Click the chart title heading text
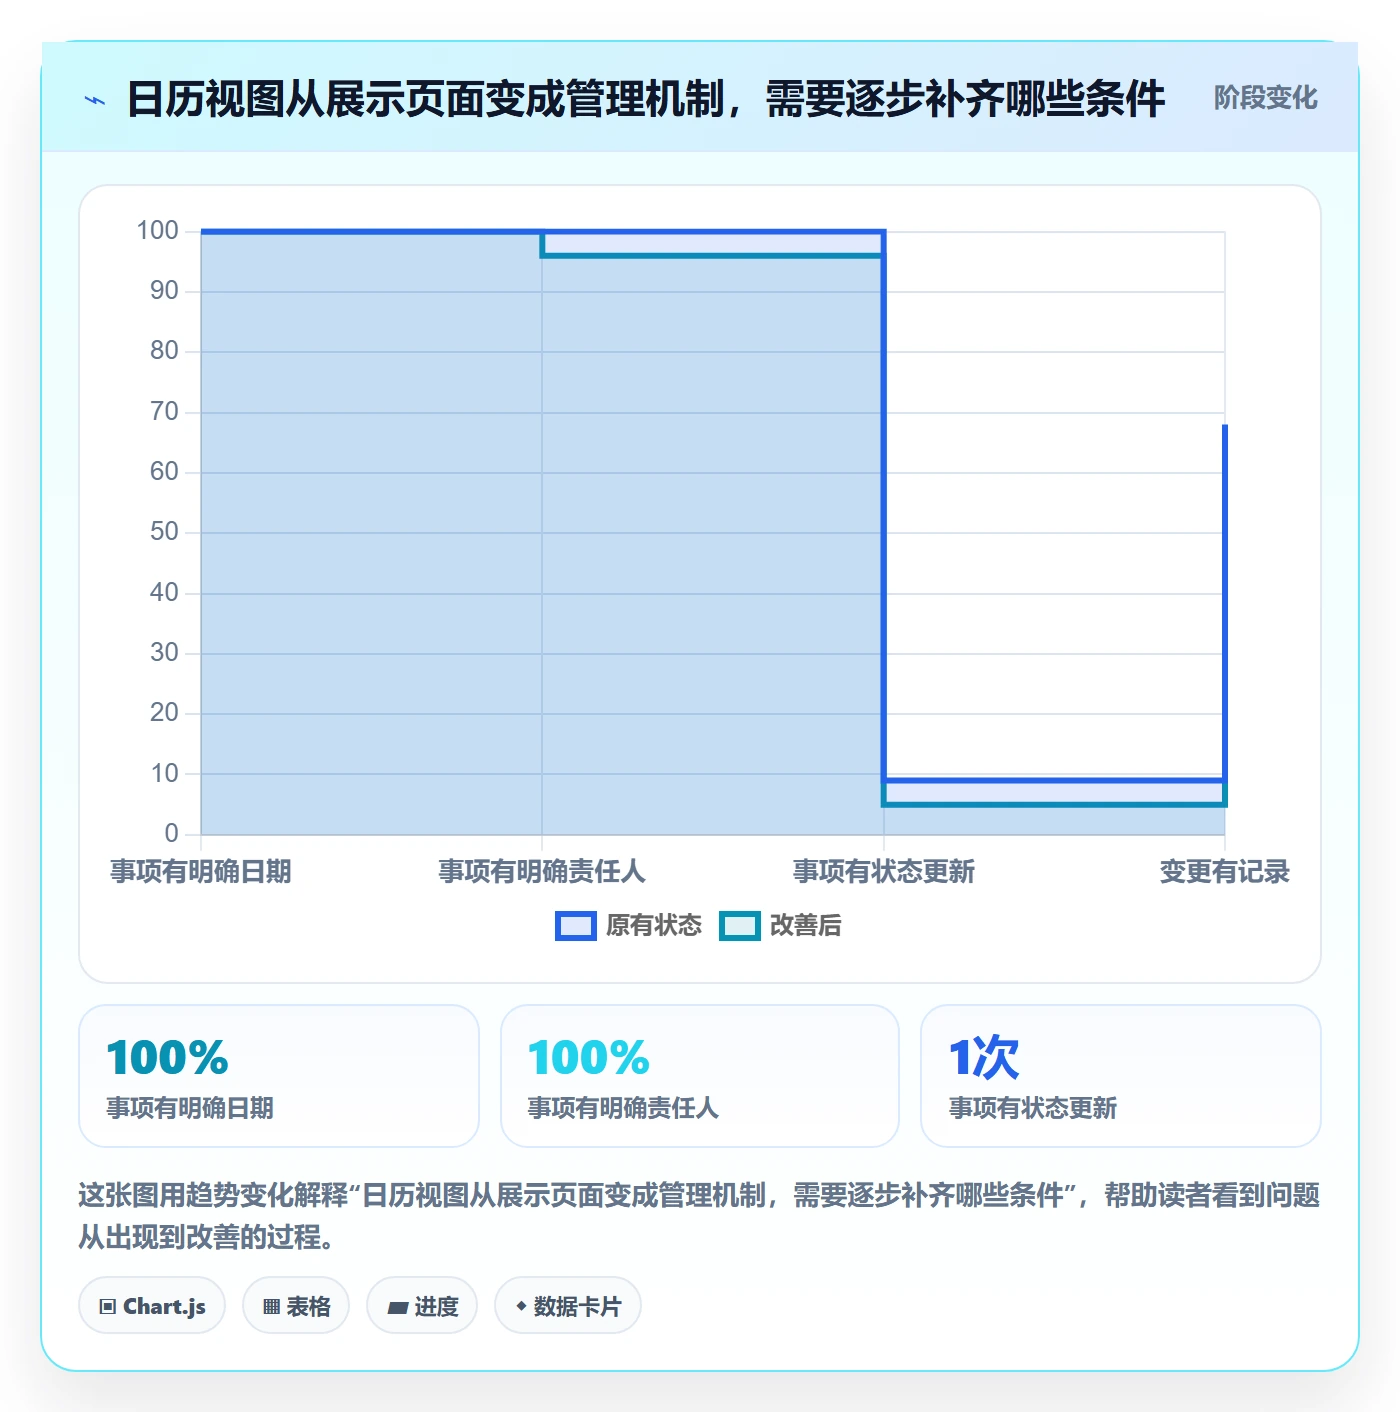Viewport: 1400px width, 1412px height. coord(645,99)
